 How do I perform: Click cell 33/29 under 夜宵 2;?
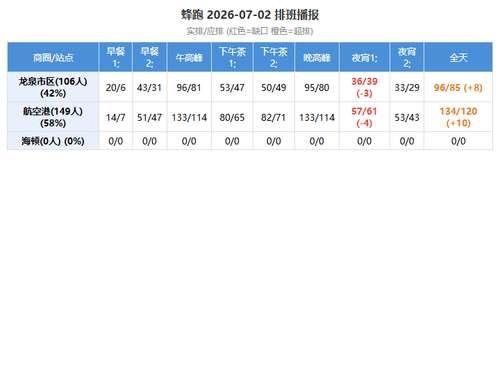pyautogui.click(x=407, y=87)
